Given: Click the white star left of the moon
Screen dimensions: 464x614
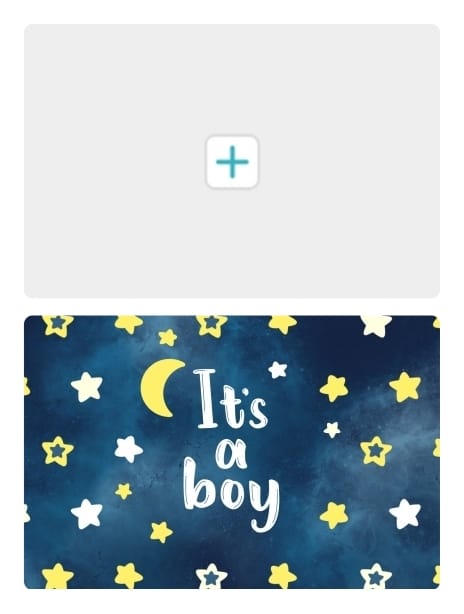Looking at the screenshot, I should [x=87, y=387].
